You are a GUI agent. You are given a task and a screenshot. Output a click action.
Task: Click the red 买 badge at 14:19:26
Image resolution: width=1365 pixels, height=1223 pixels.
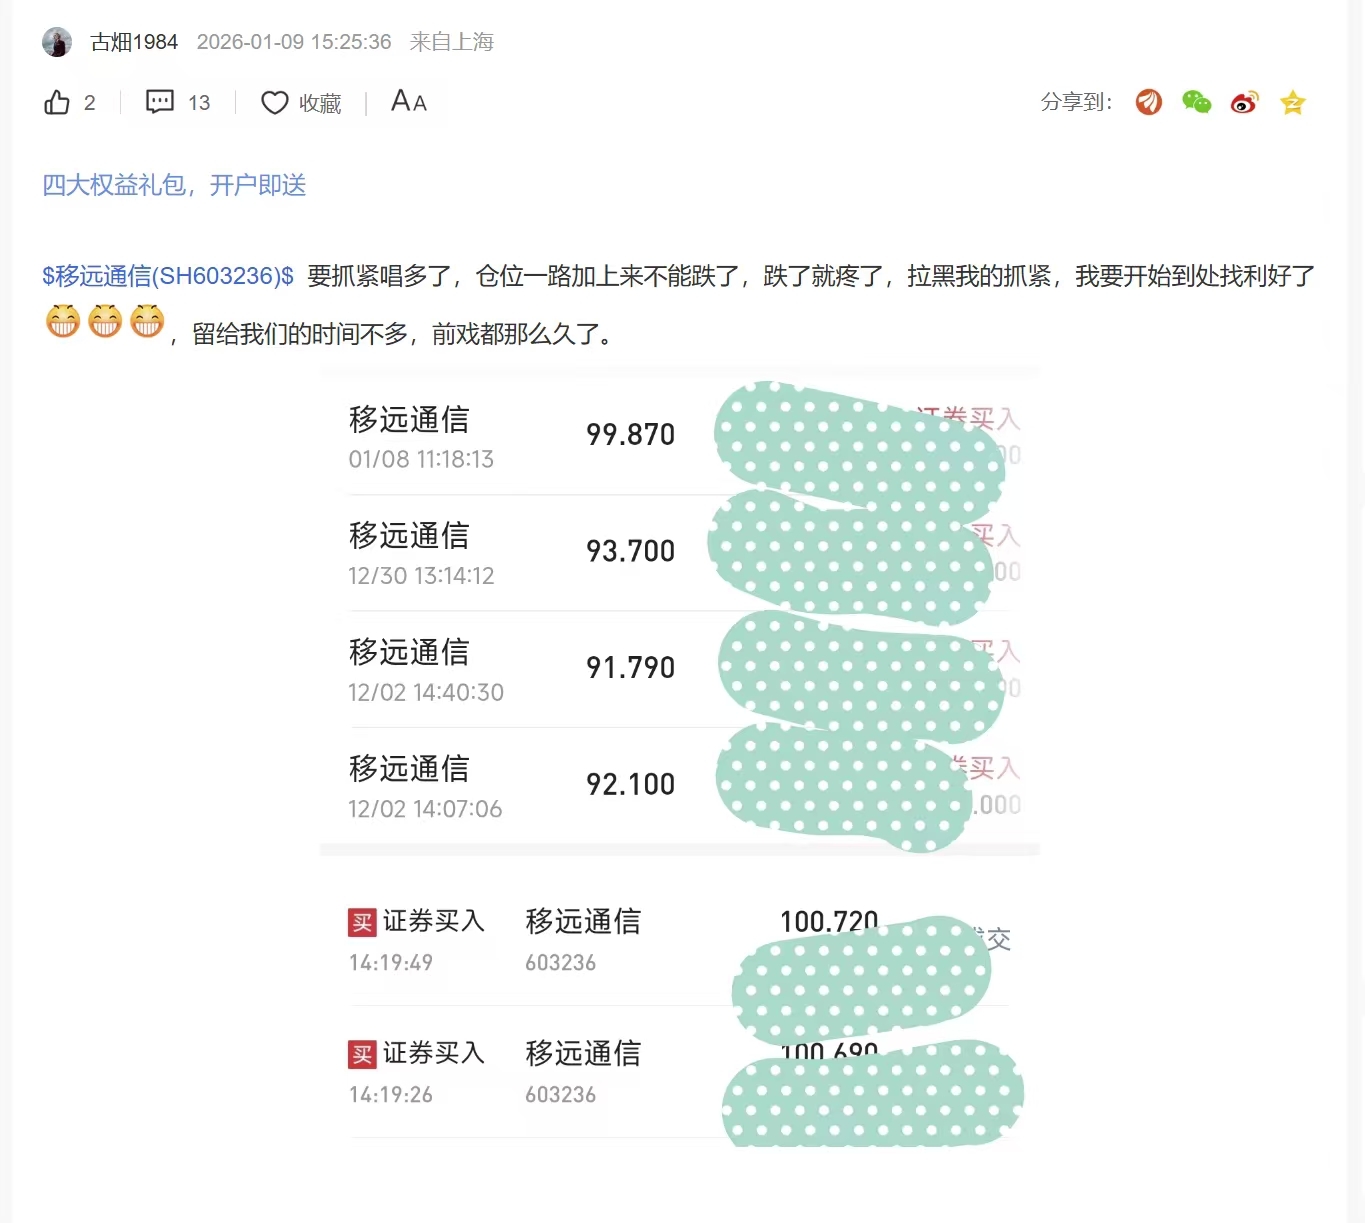(362, 1054)
